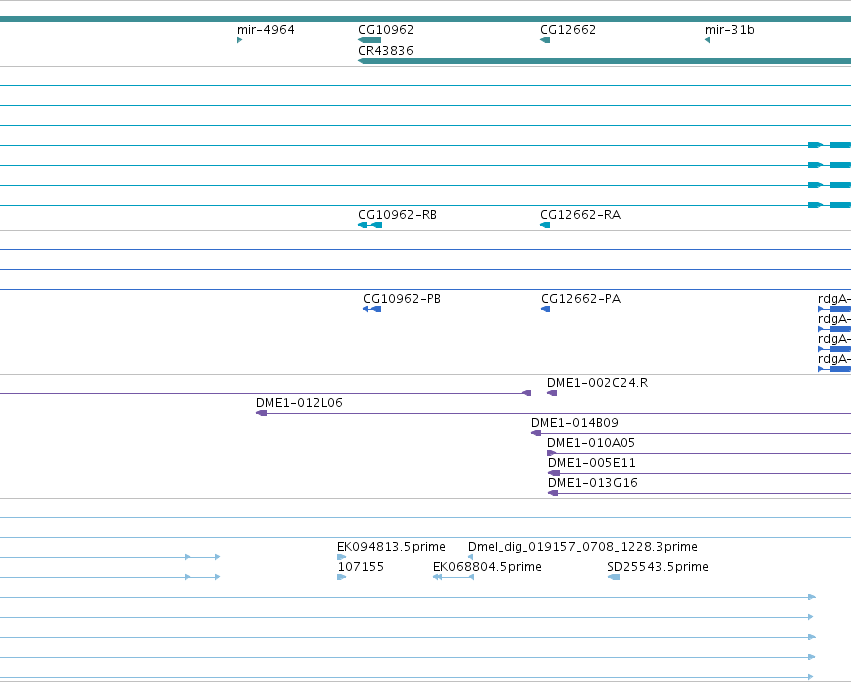
Task: Select the EK094813.5prime EST glyph
Action: pos(341,557)
